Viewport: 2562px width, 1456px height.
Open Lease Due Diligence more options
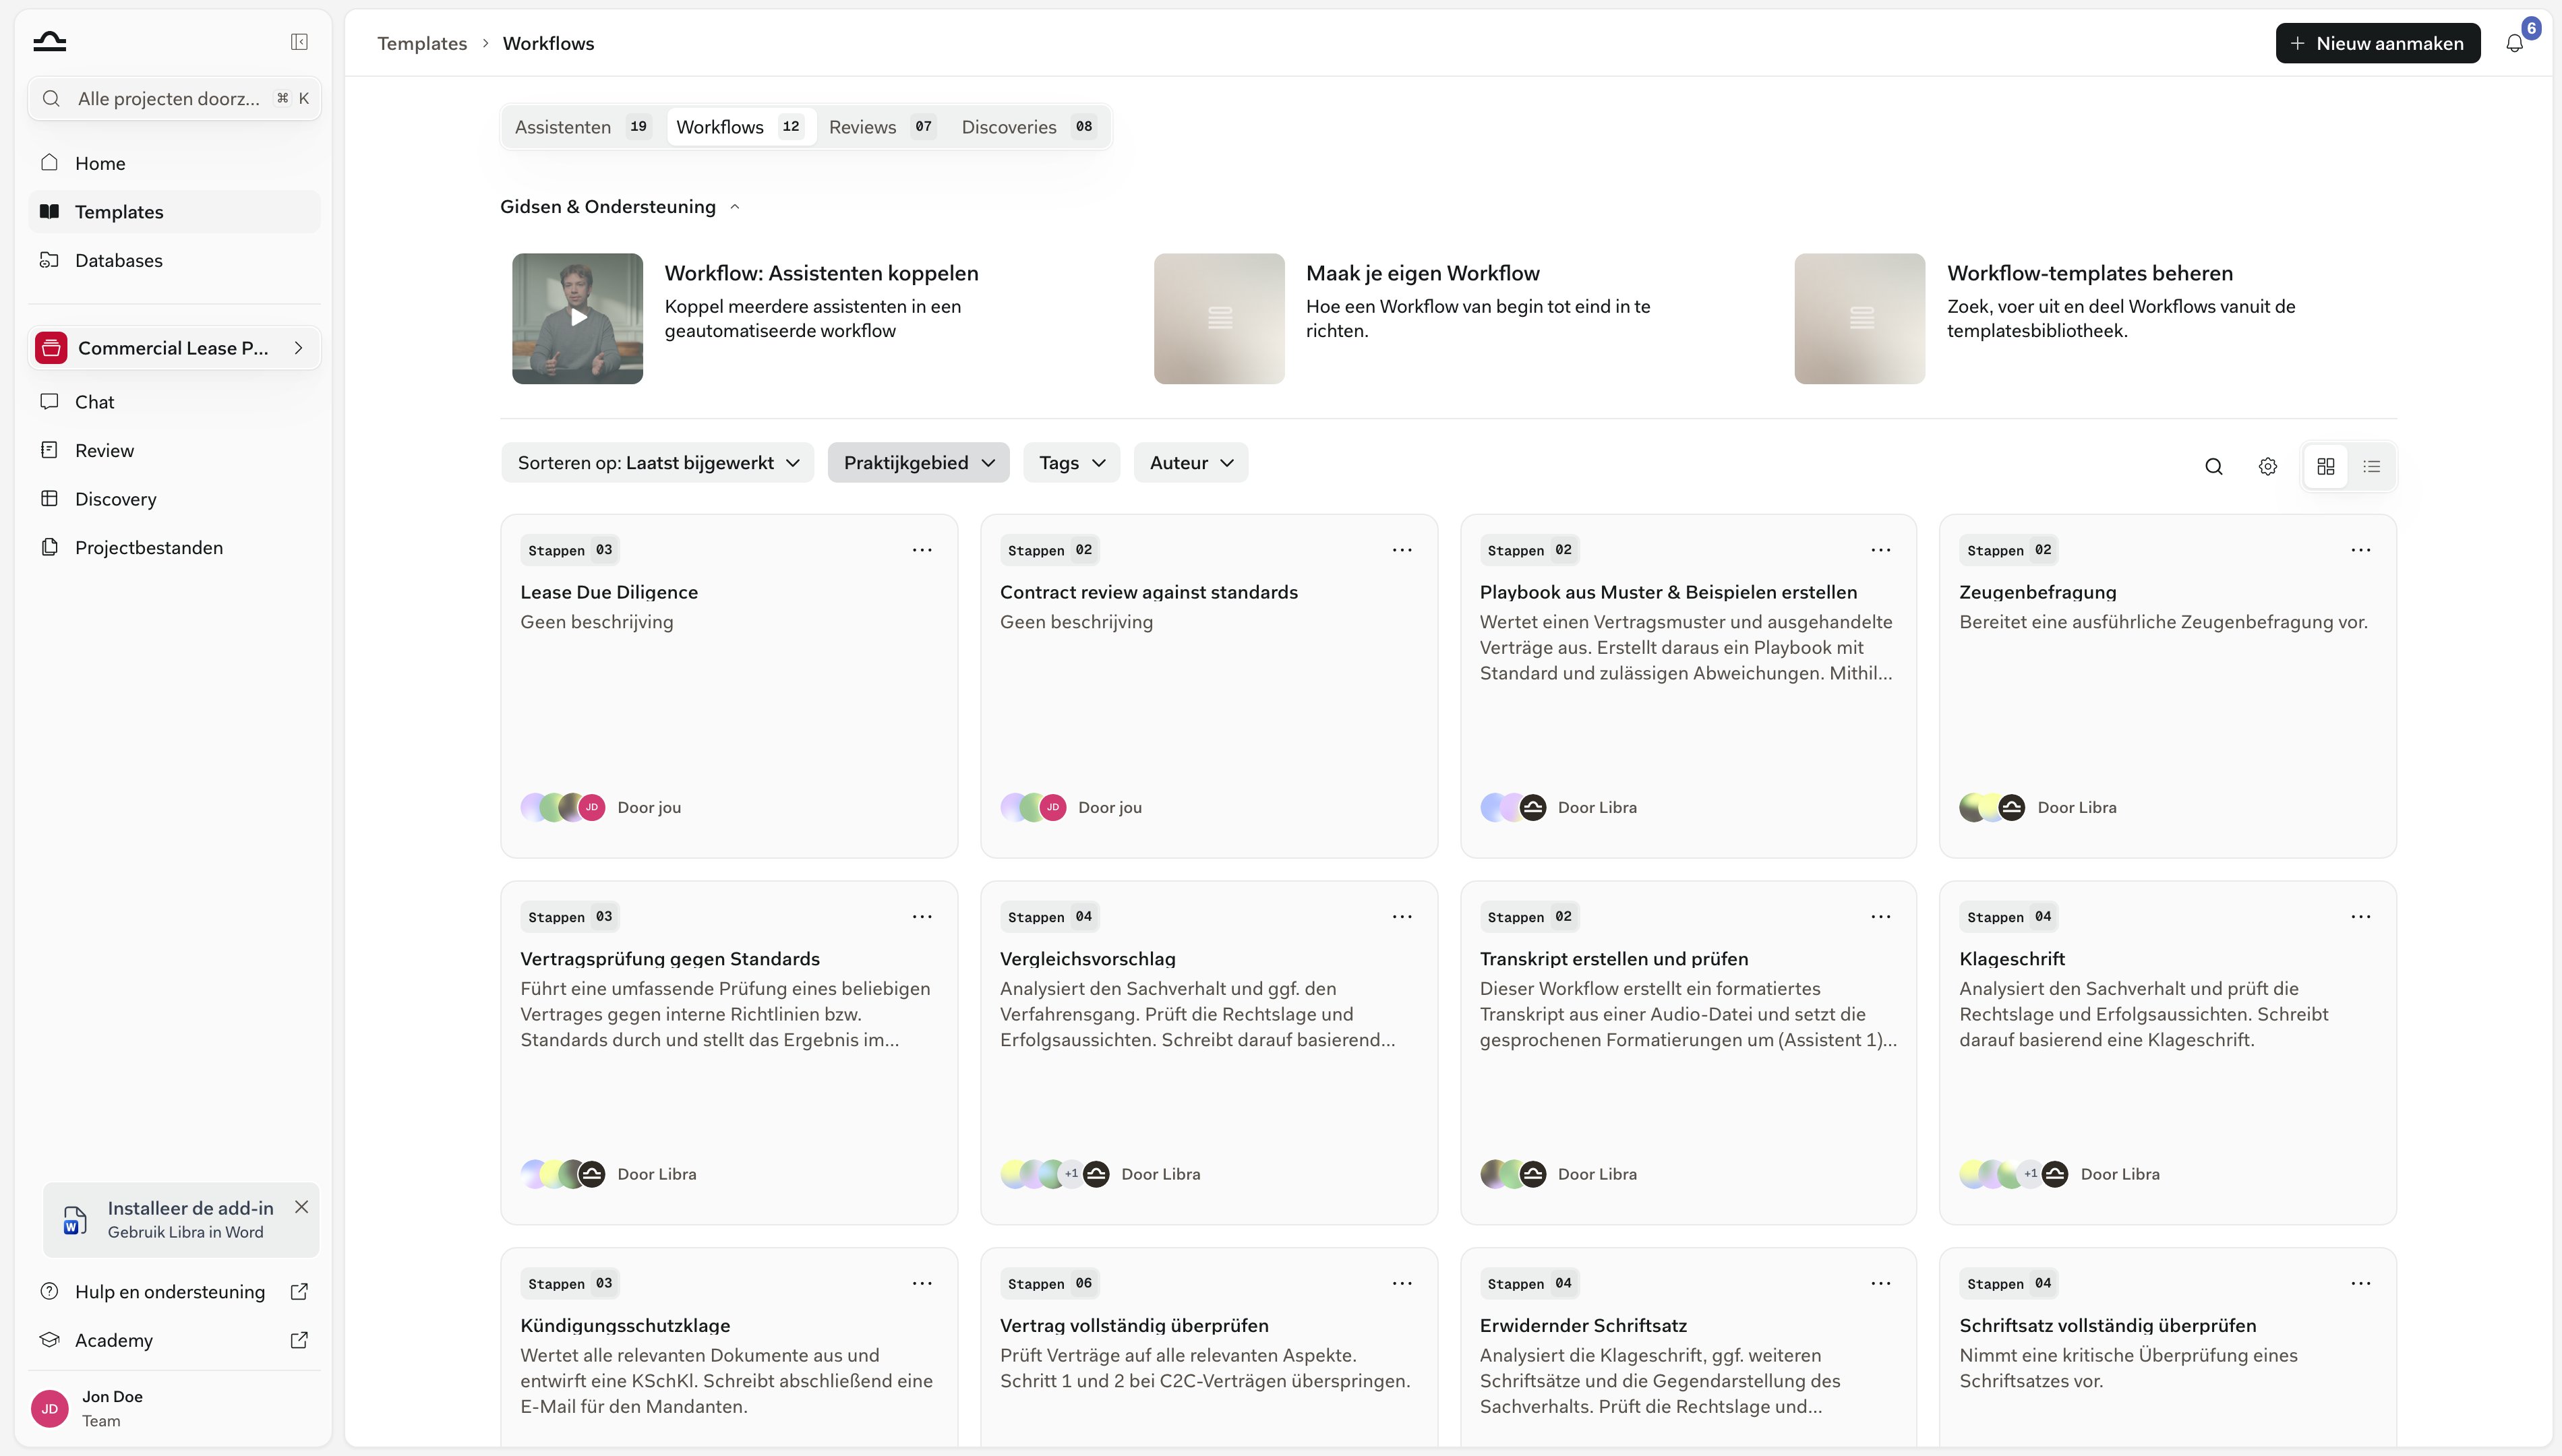click(x=922, y=550)
